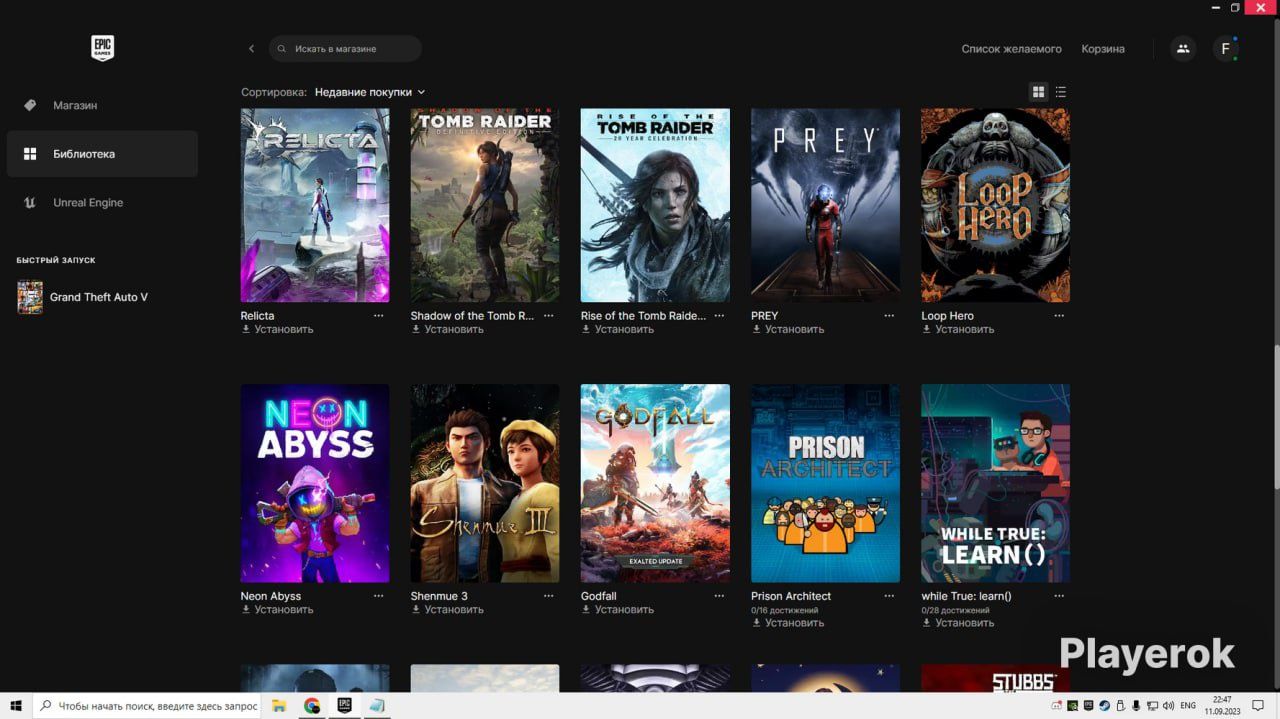Open the three-dot menu for Prison Architect
1280x719 pixels.
point(889,595)
